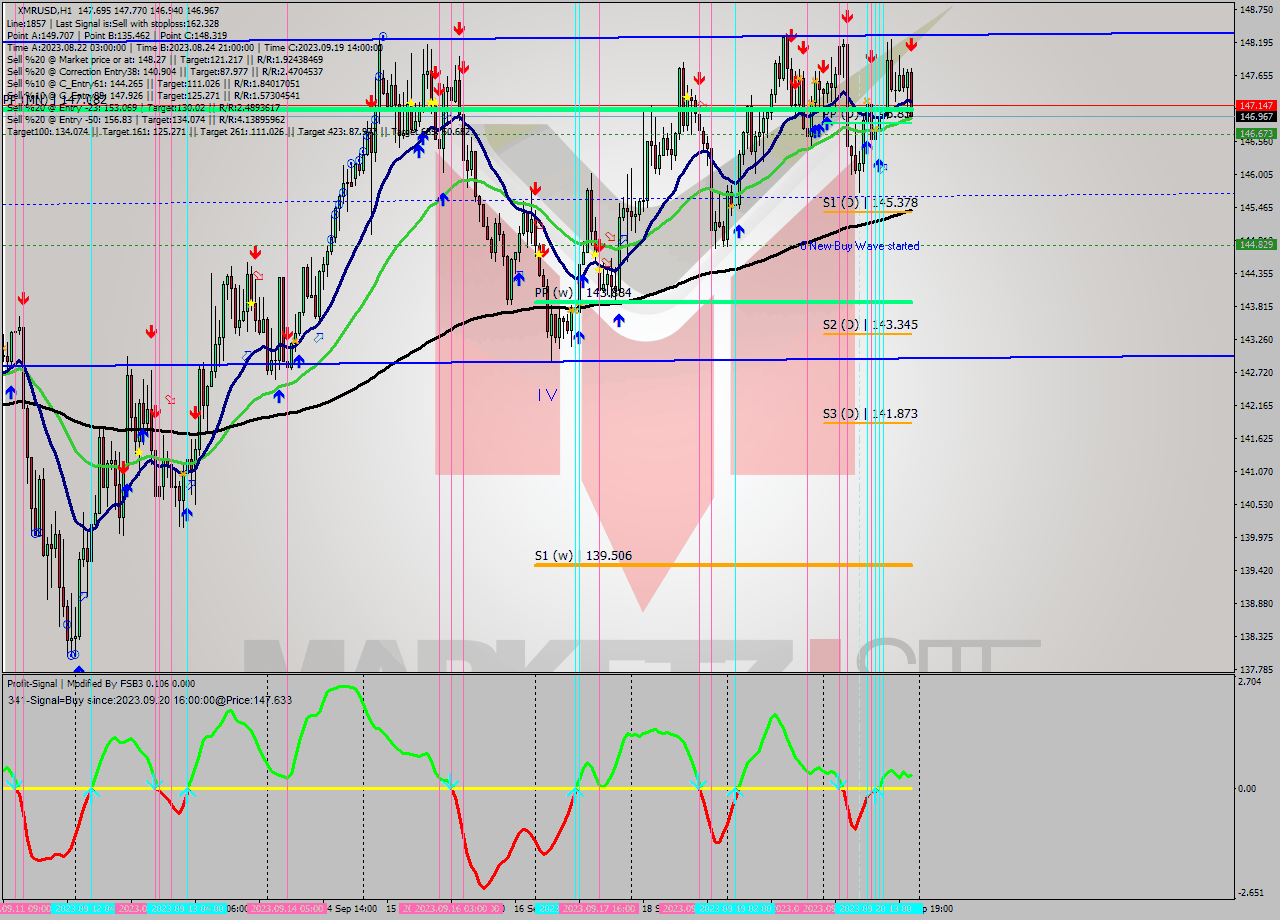Screen dimensions: 1280x920
Task: Click the 148.750 price axis value
Action: pyautogui.click(x=1255, y=10)
